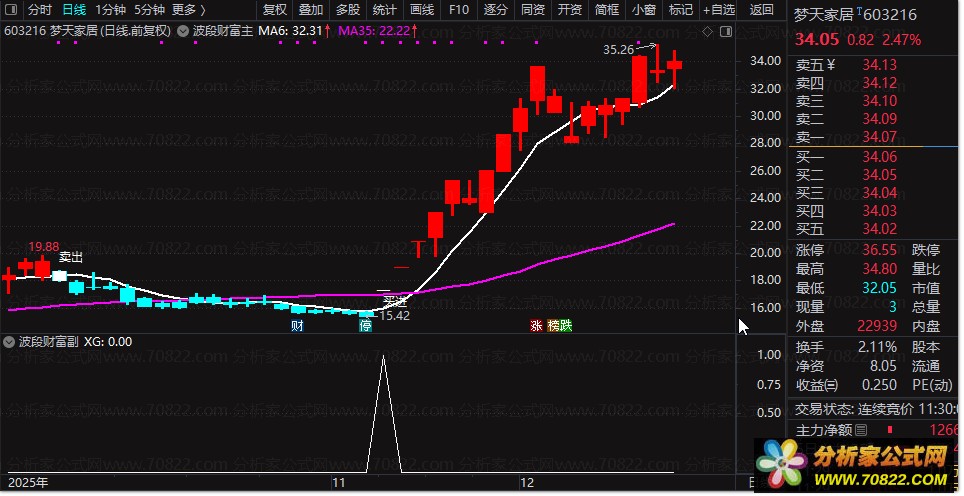964x496 pixels.
Task: Open the 小窗 mini window
Action: coord(643,10)
